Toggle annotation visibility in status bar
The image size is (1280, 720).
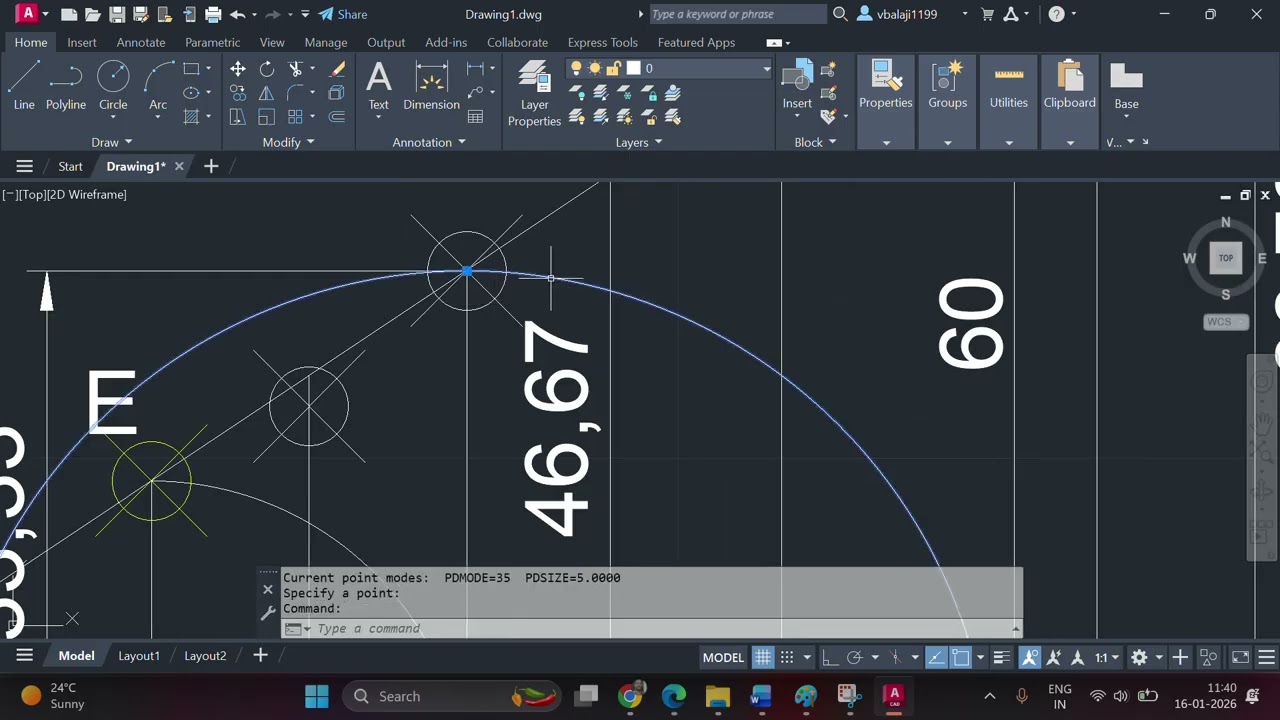[x=1029, y=657]
